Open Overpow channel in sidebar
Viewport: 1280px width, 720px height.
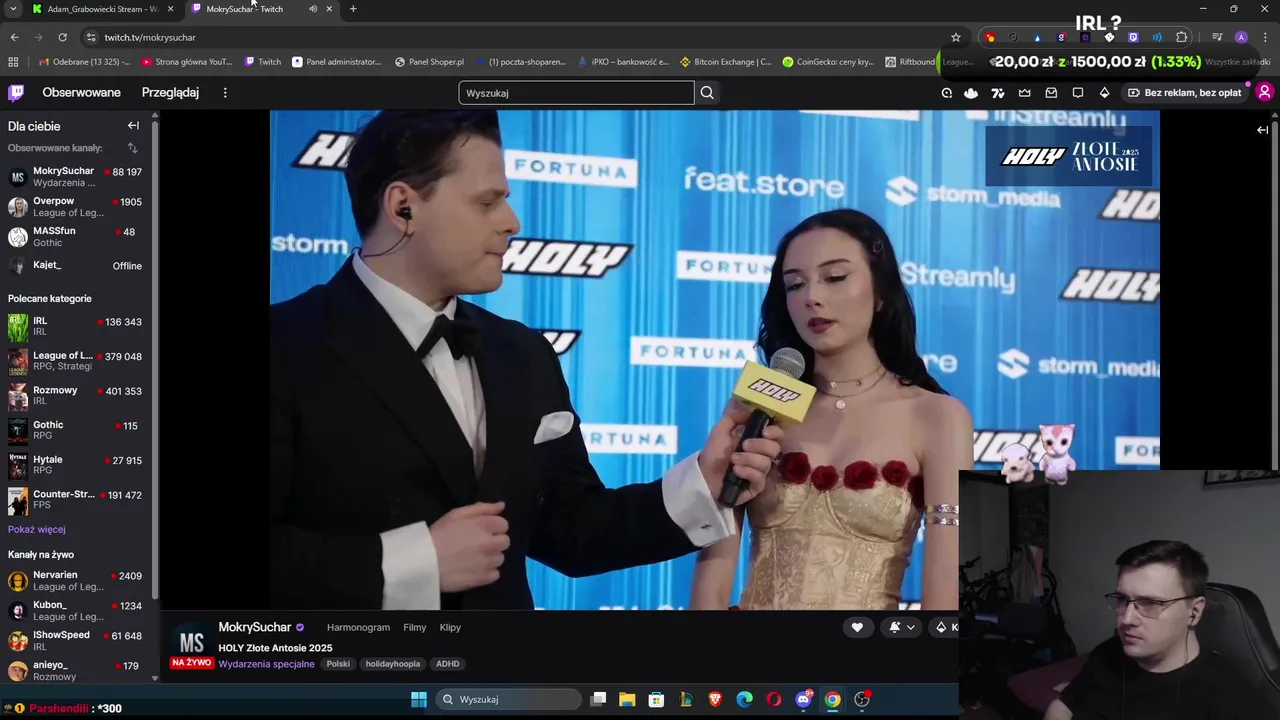pos(76,207)
